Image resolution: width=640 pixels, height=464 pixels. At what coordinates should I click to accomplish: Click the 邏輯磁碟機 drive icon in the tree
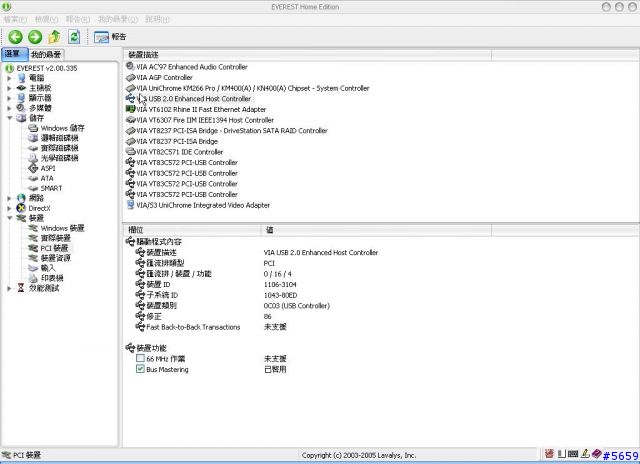coord(33,138)
